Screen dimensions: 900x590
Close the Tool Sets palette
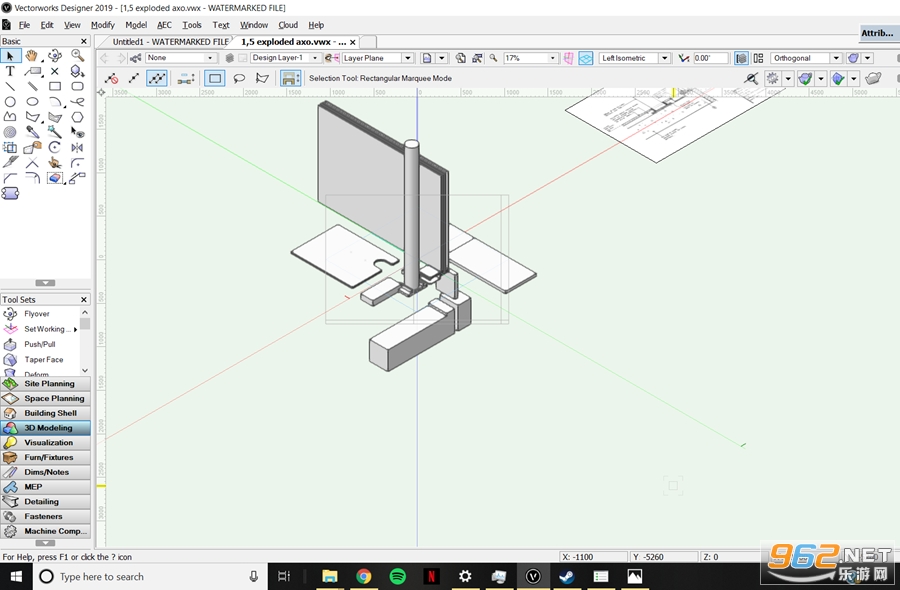(x=84, y=300)
